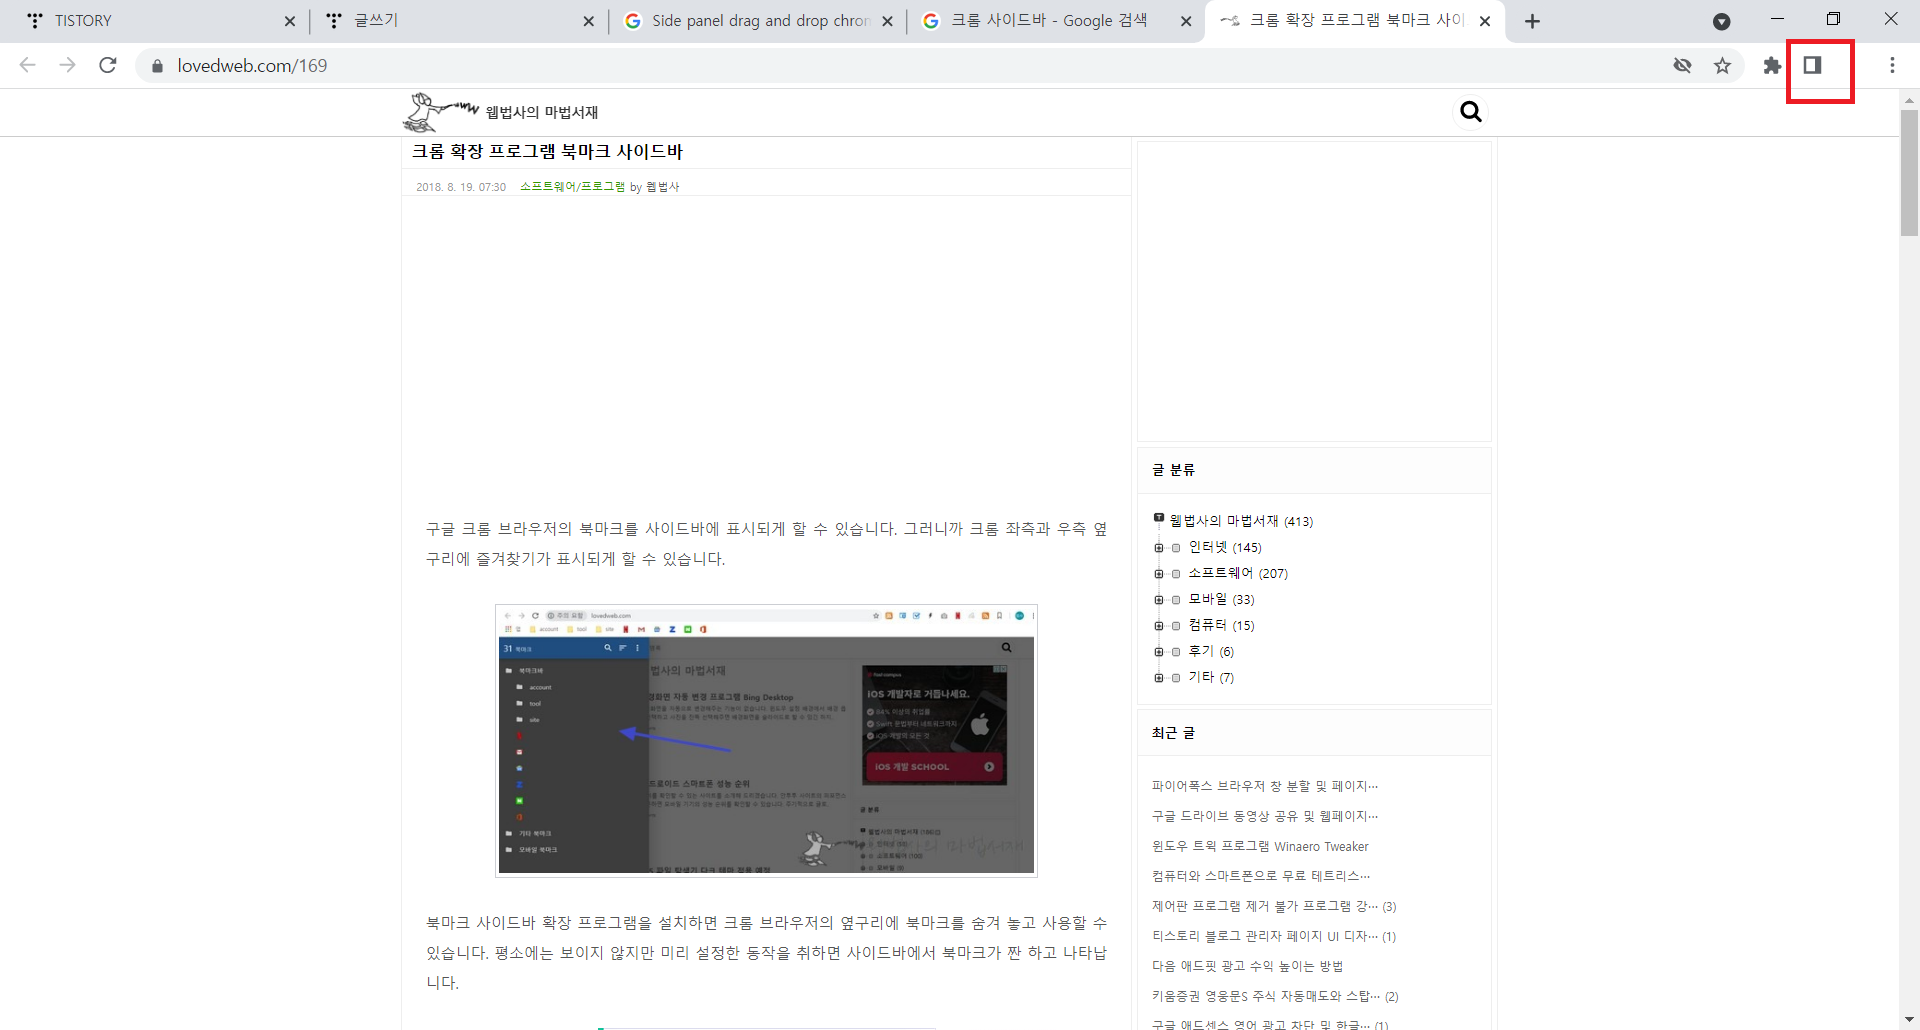This screenshot has width=1920, height=1030.
Task: Close the 크롬 사이드바 Google 검색 tab
Action: point(1186,21)
